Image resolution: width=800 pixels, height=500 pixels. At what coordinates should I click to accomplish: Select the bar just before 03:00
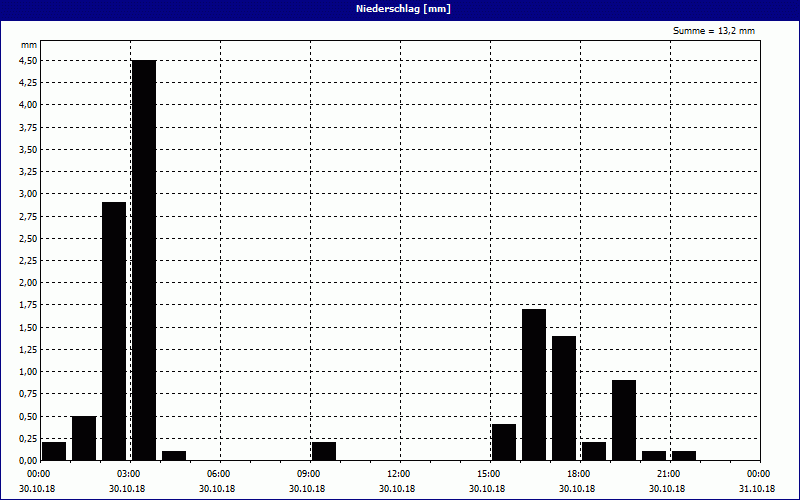click(114, 331)
